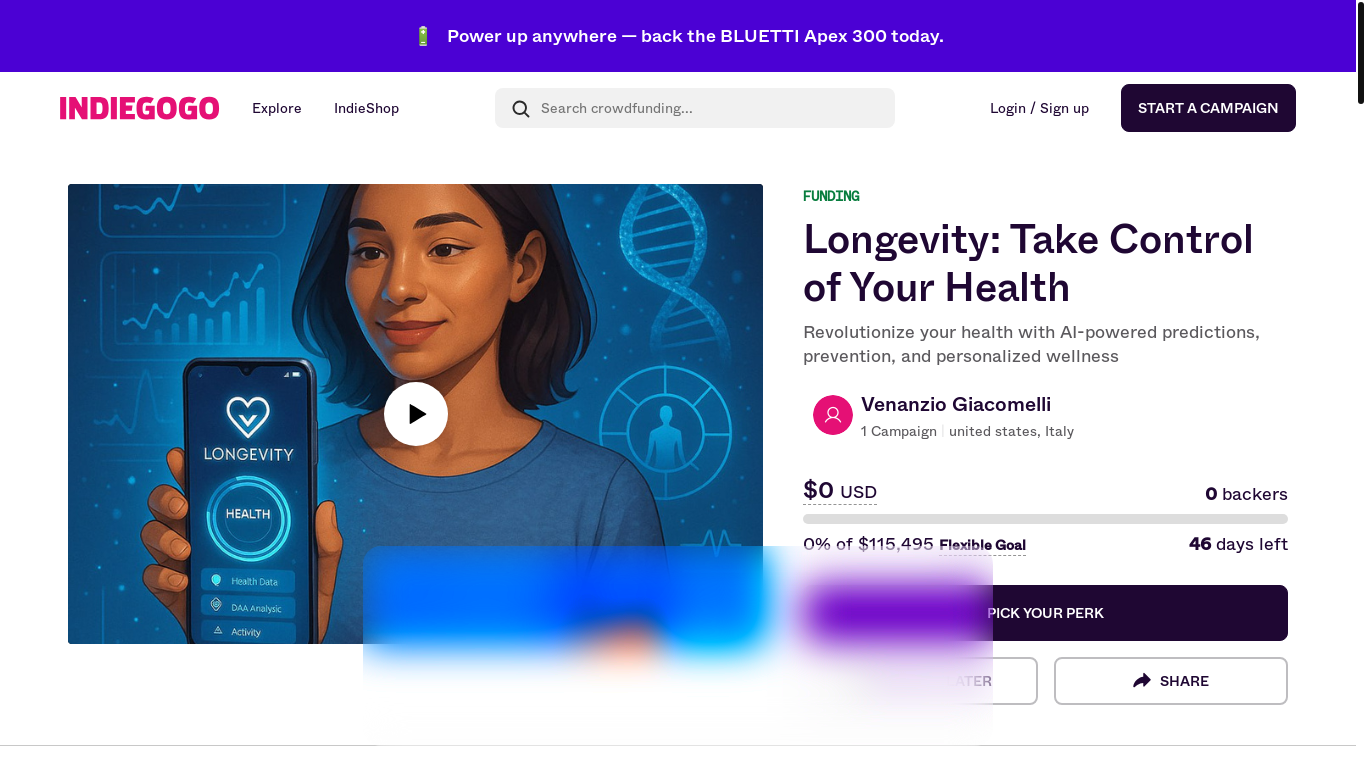
Task: Play the Longevity campaign video
Action: coord(416,414)
